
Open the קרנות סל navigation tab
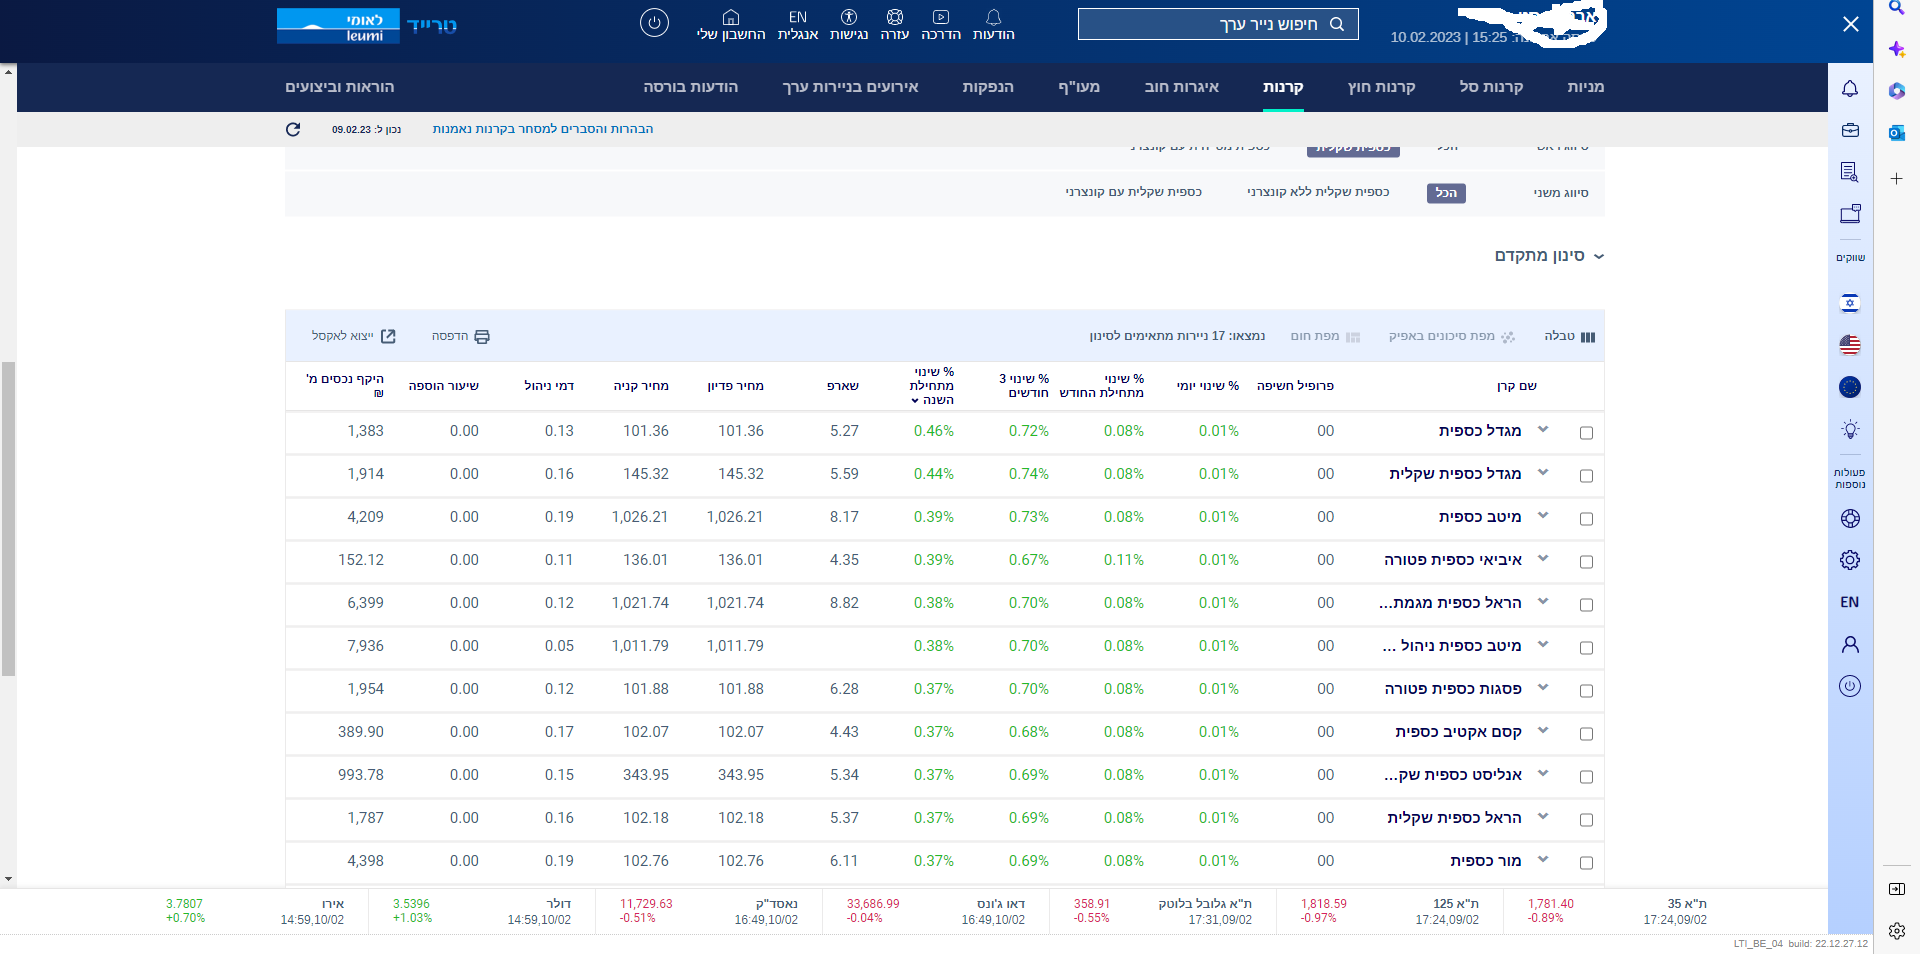click(1490, 87)
